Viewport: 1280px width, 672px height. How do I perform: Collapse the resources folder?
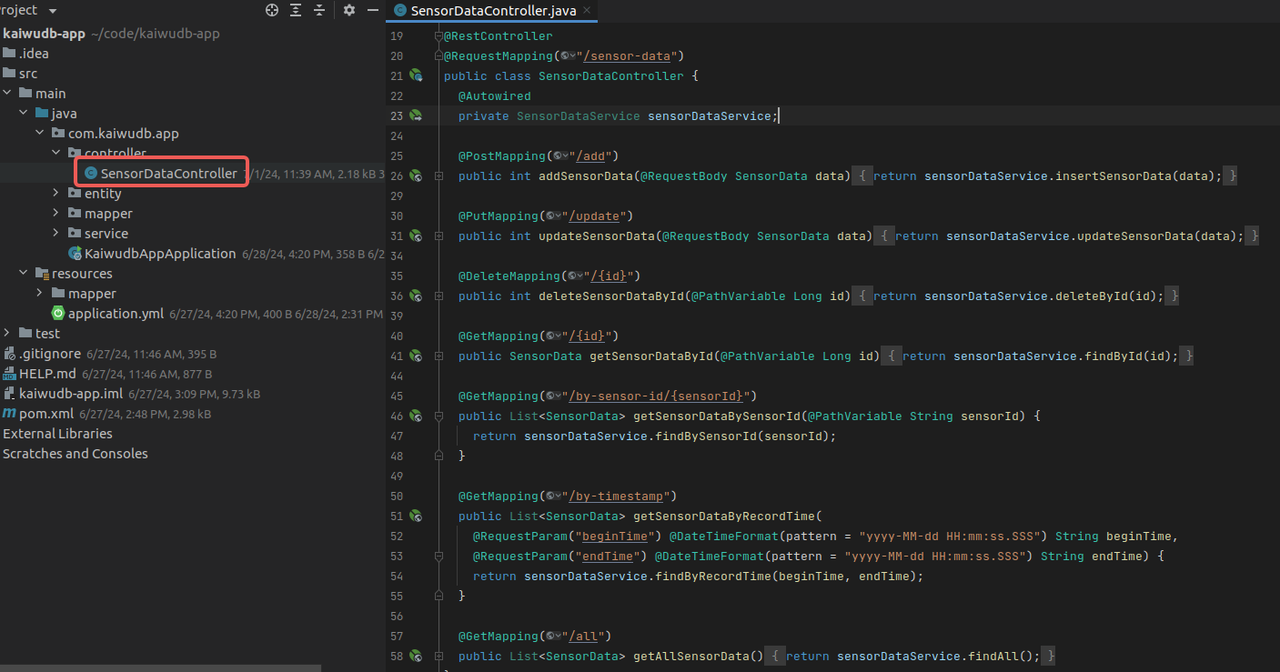point(24,273)
